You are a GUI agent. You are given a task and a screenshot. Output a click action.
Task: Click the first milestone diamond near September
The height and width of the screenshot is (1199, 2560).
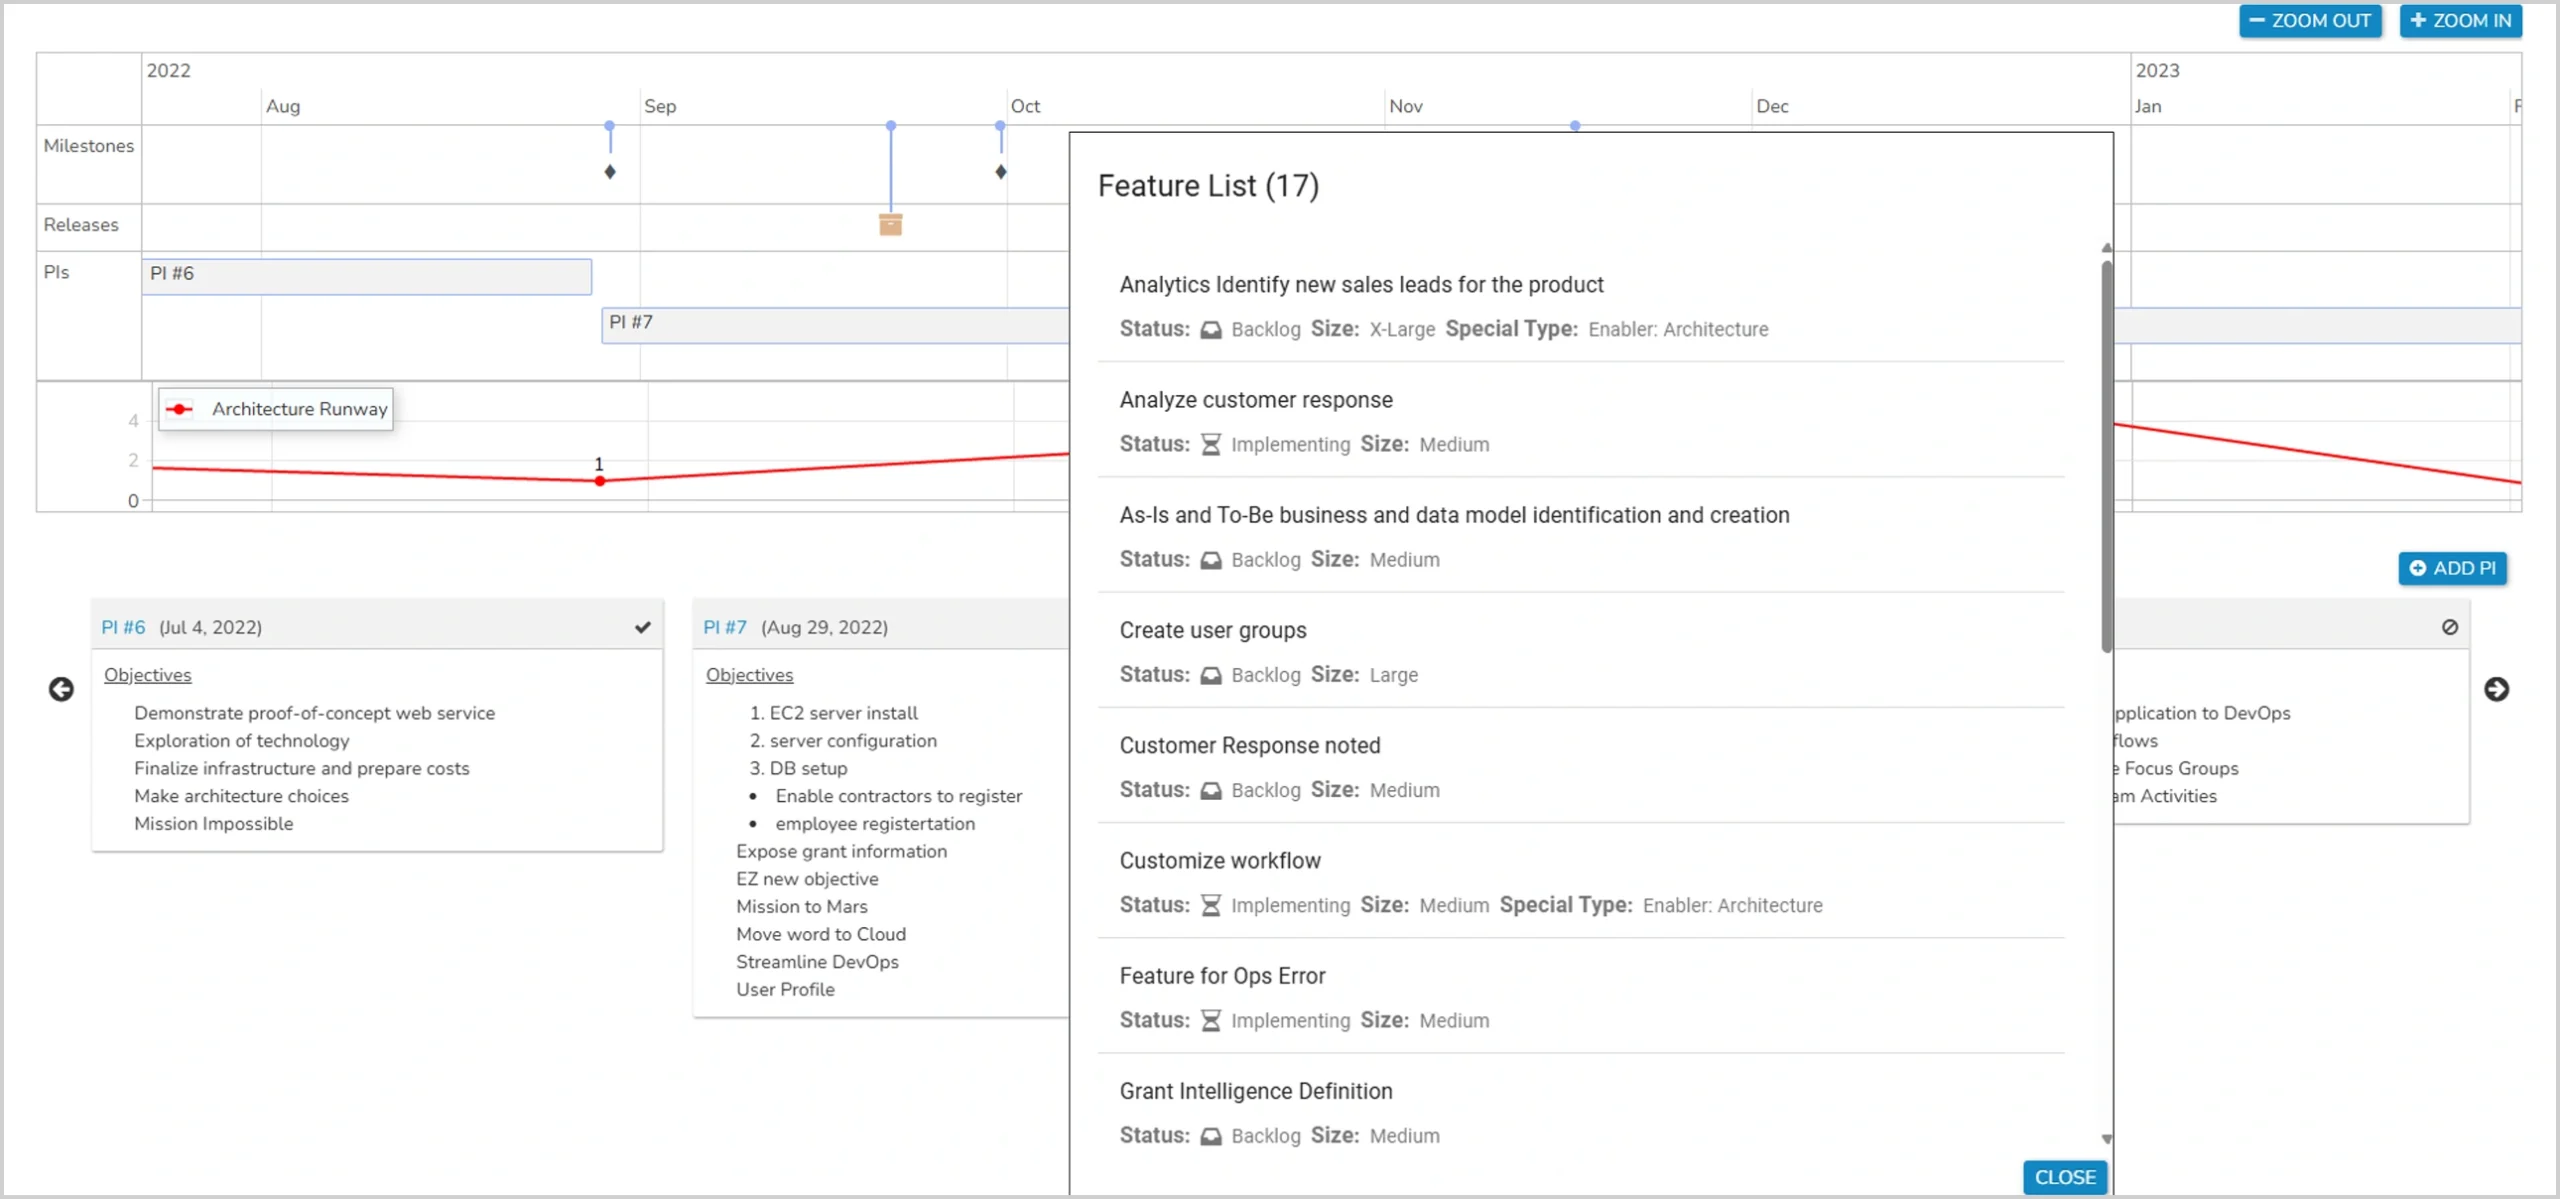(610, 172)
